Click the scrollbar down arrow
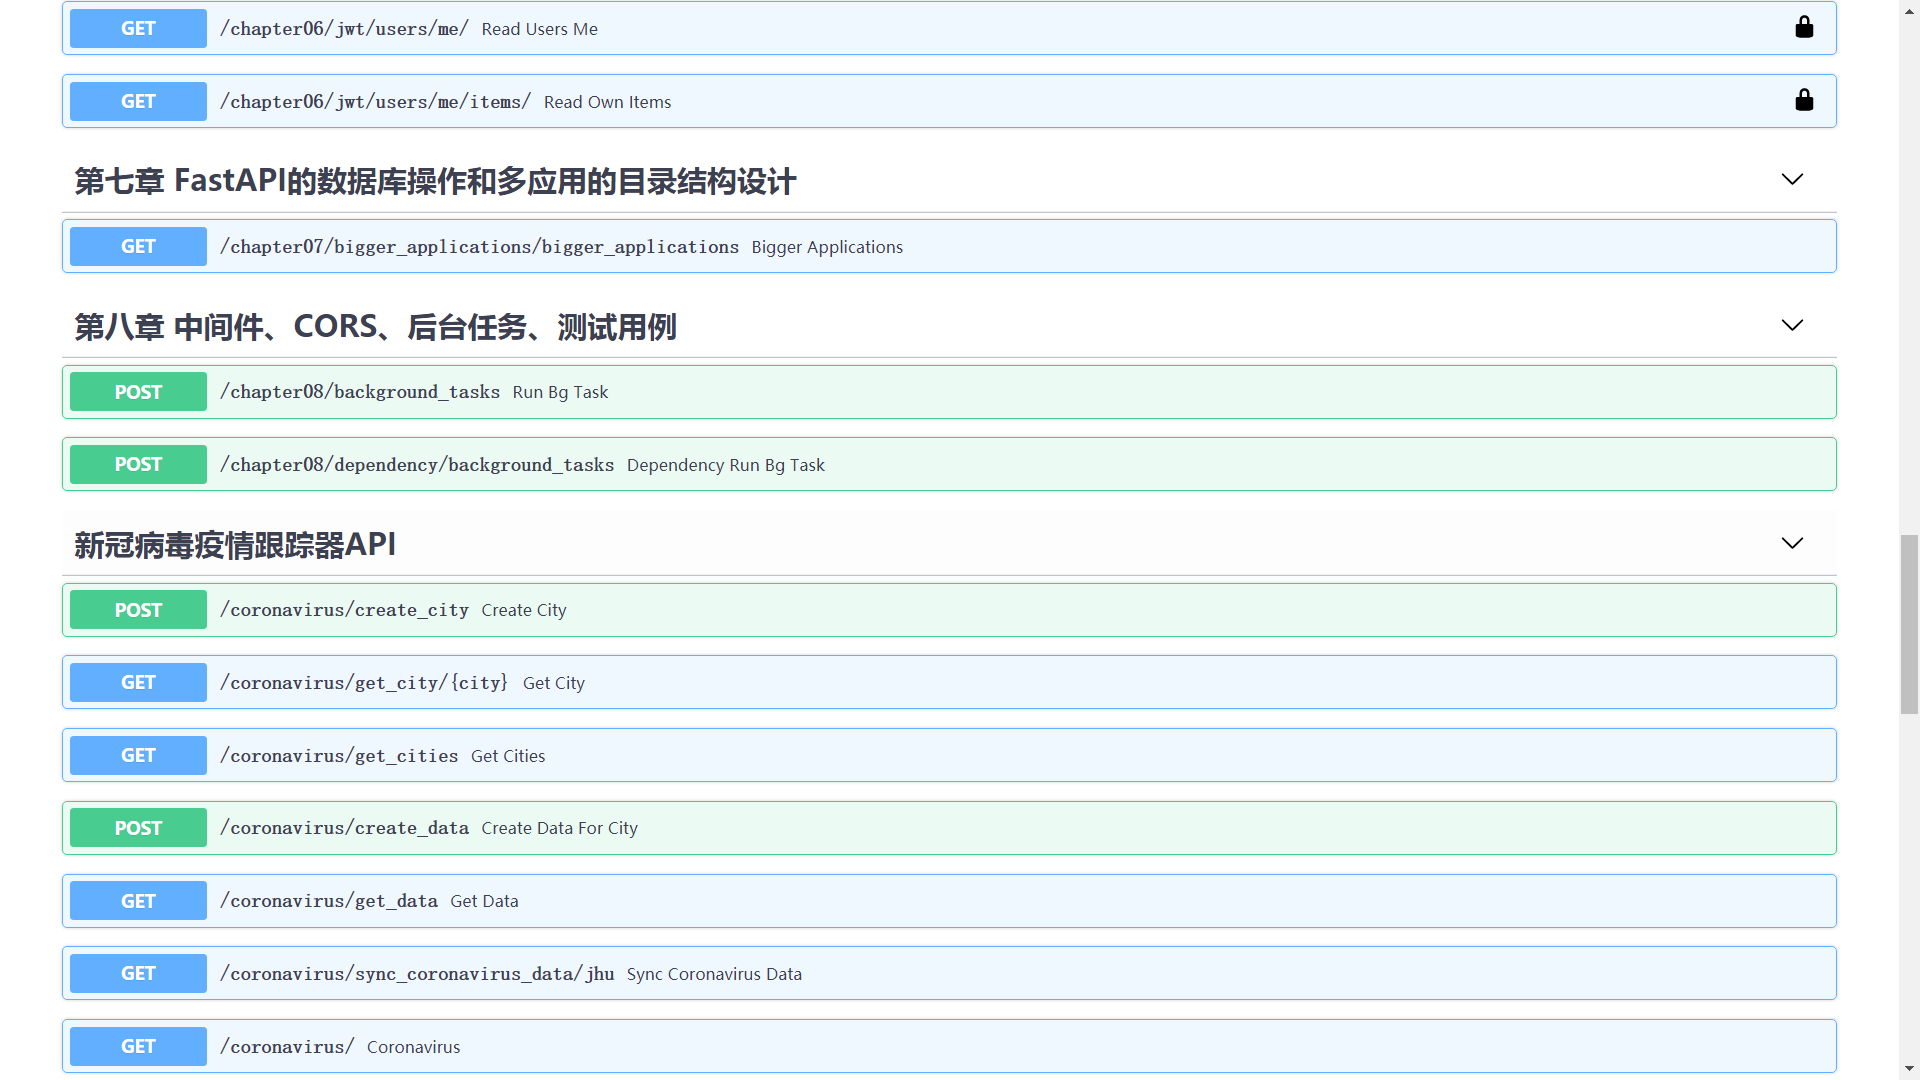 (1909, 1069)
